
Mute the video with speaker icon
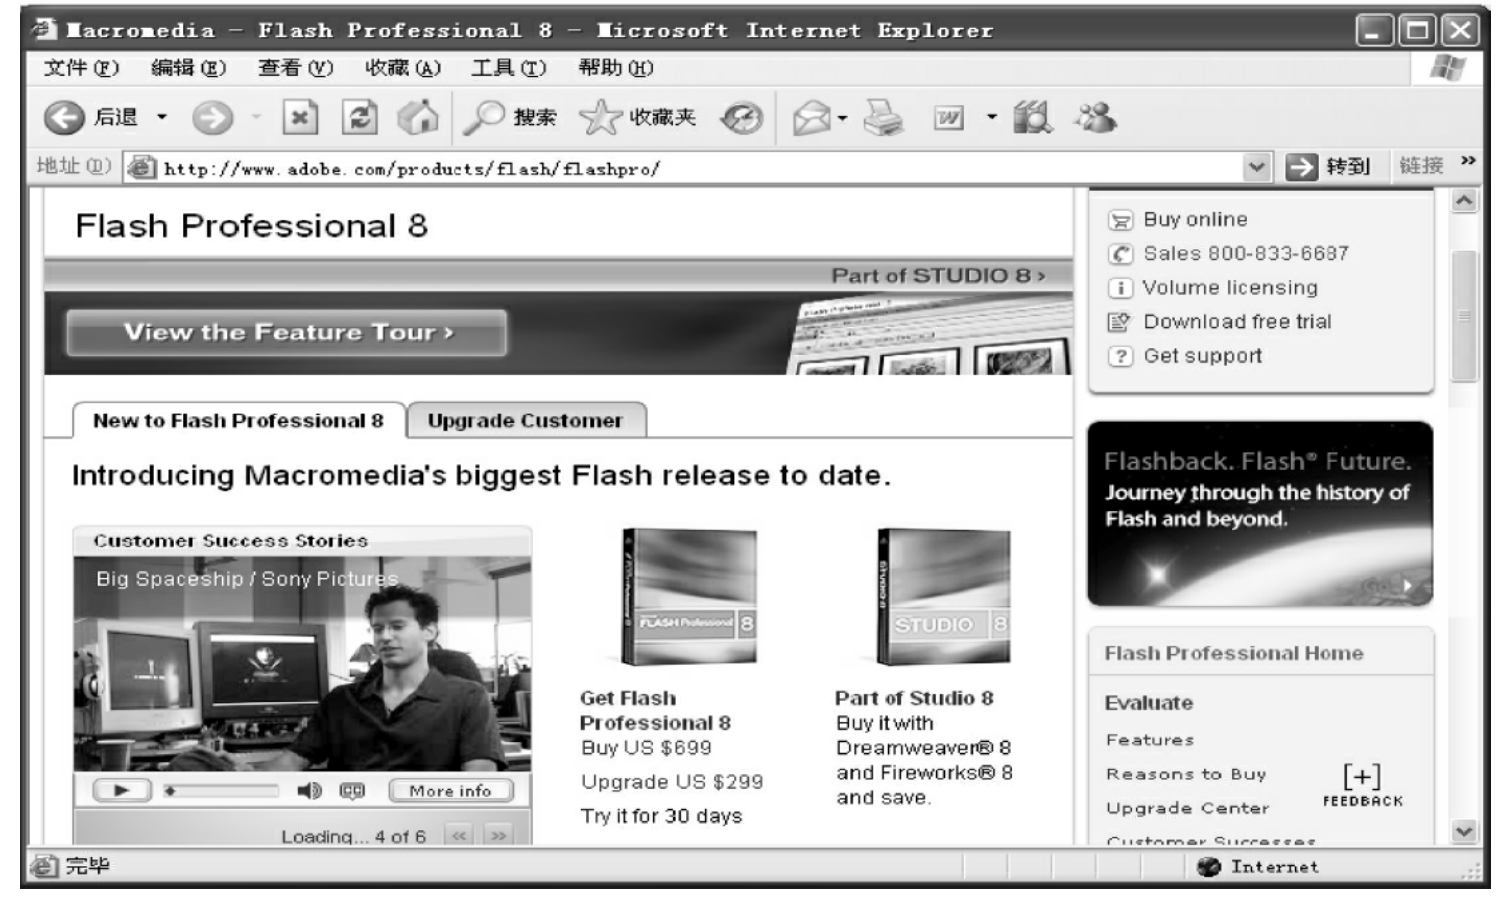pyautogui.click(x=309, y=791)
